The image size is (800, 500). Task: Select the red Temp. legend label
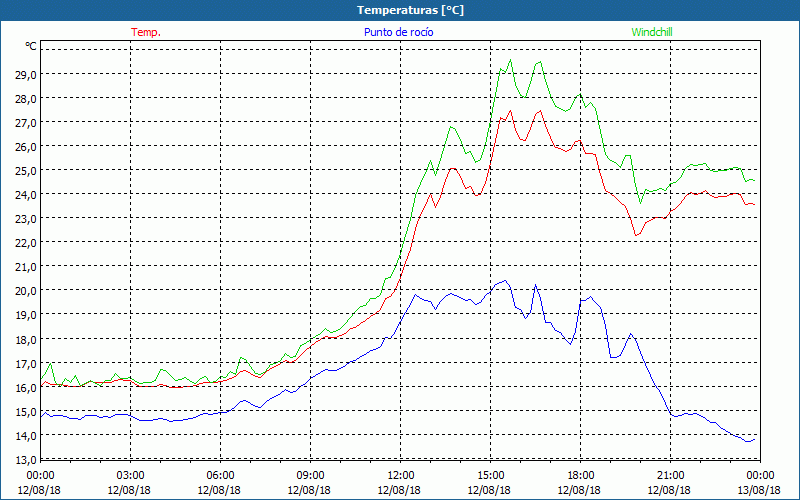(x=146, y=32)
